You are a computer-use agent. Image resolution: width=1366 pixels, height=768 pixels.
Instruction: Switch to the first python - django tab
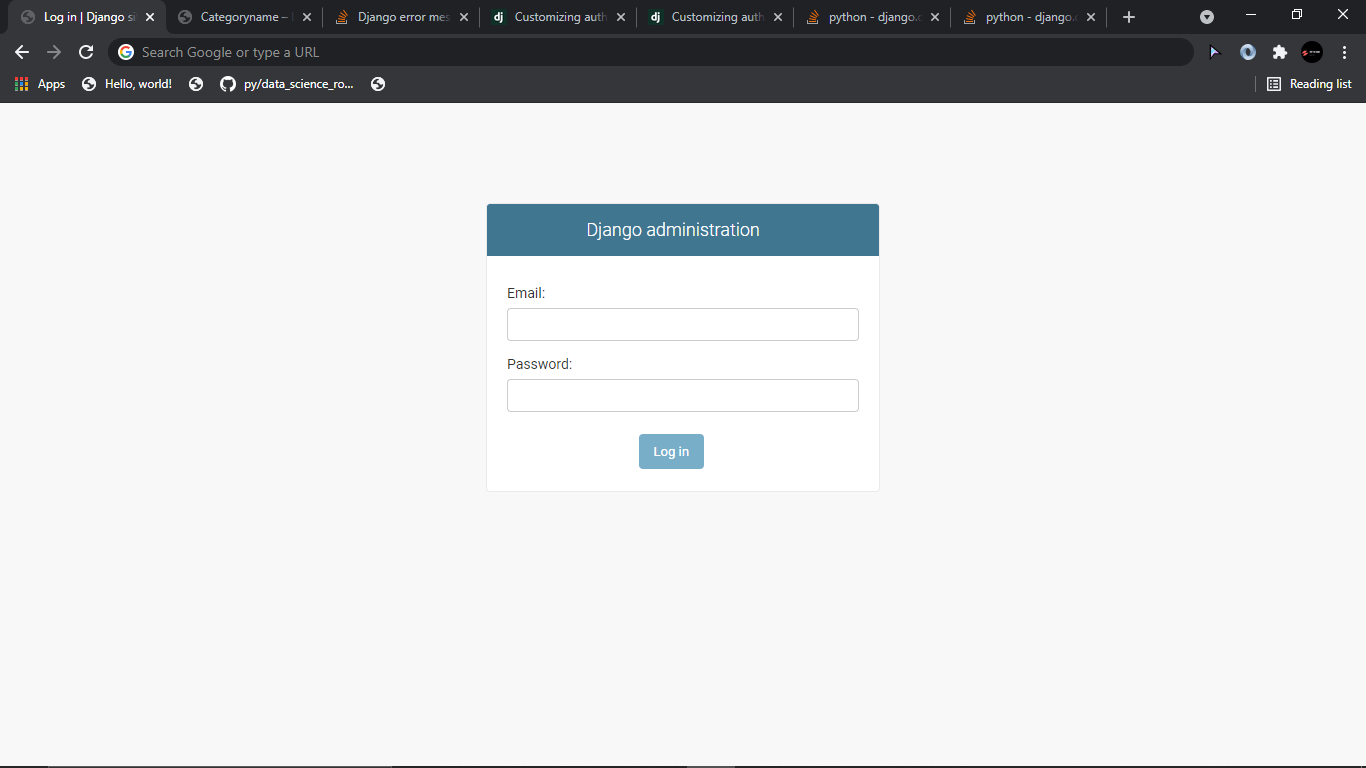coord(873,17)
